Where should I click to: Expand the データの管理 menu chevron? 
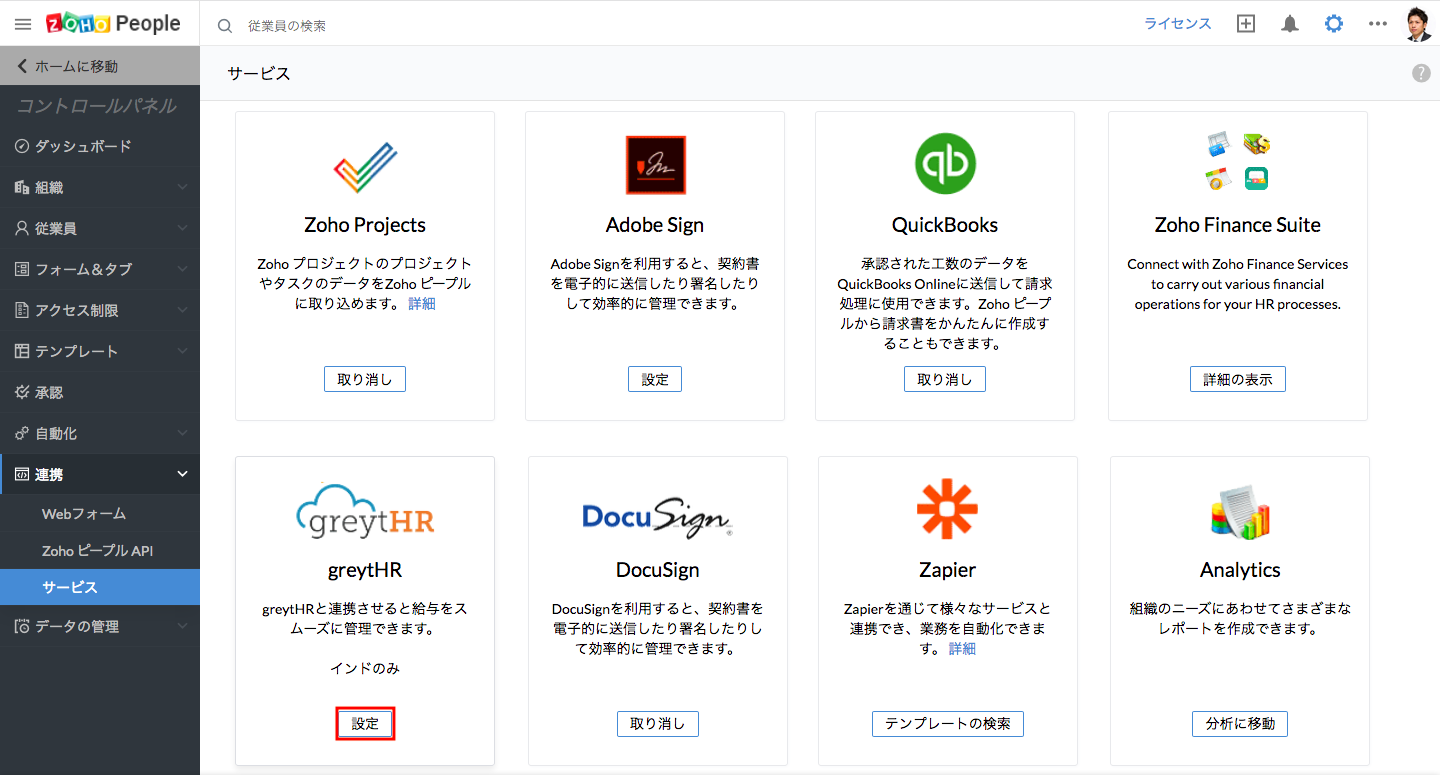tap(182, 626)
